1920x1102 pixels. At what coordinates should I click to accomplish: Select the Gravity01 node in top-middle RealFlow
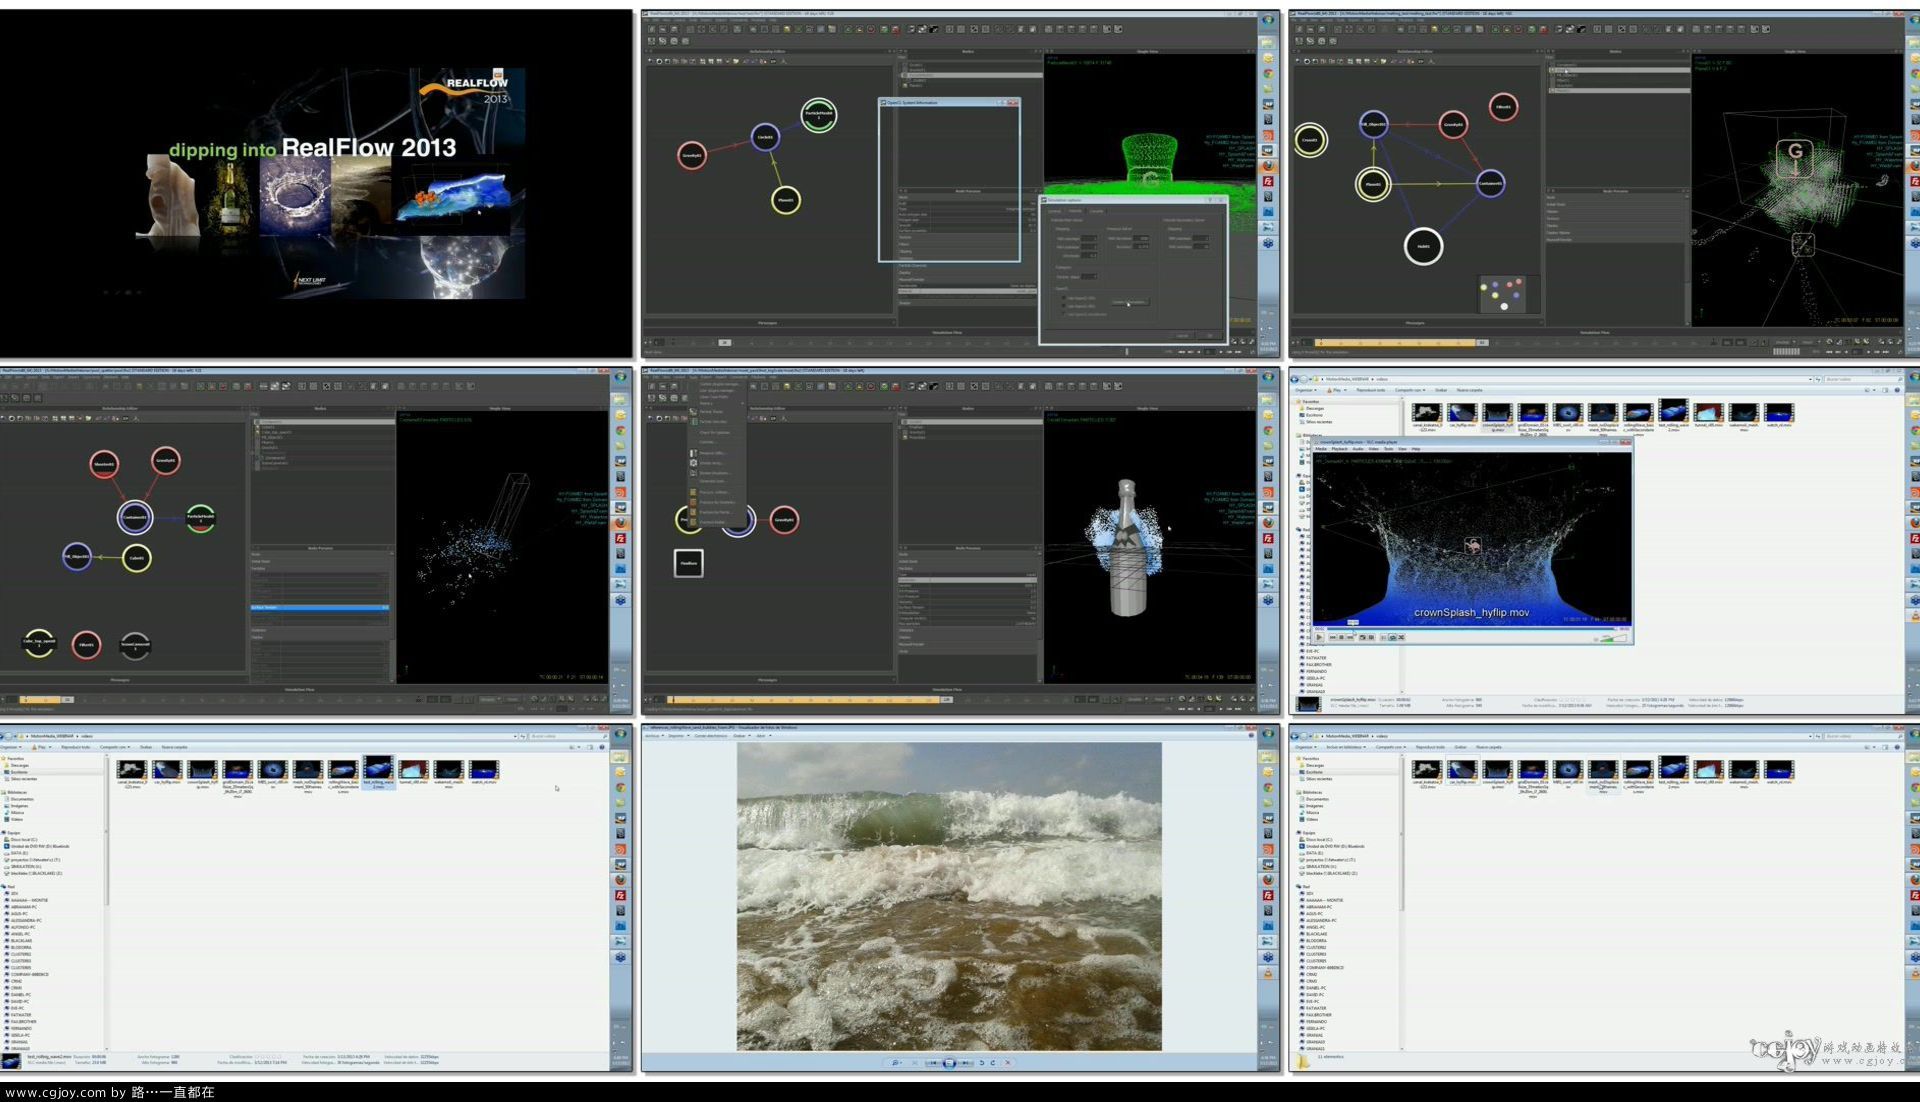(x=692, y=155)
